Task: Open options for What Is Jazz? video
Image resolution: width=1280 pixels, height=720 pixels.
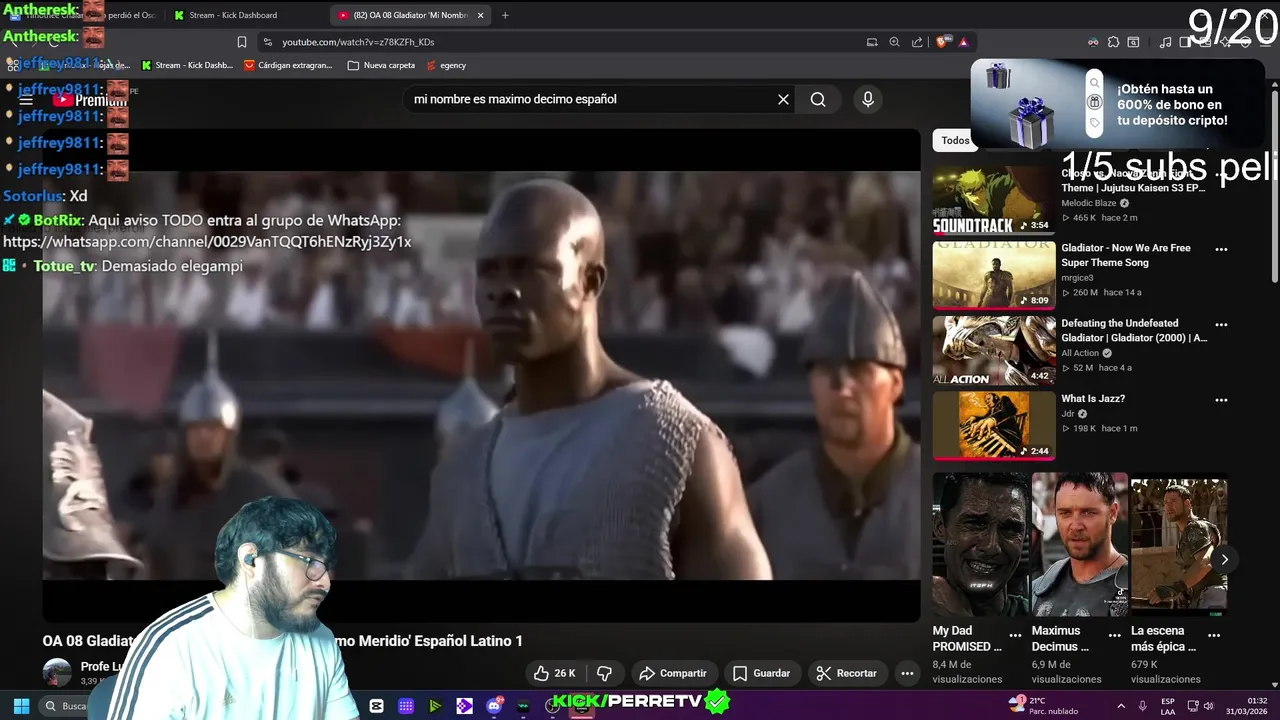Action: (x=1221, y=399)
